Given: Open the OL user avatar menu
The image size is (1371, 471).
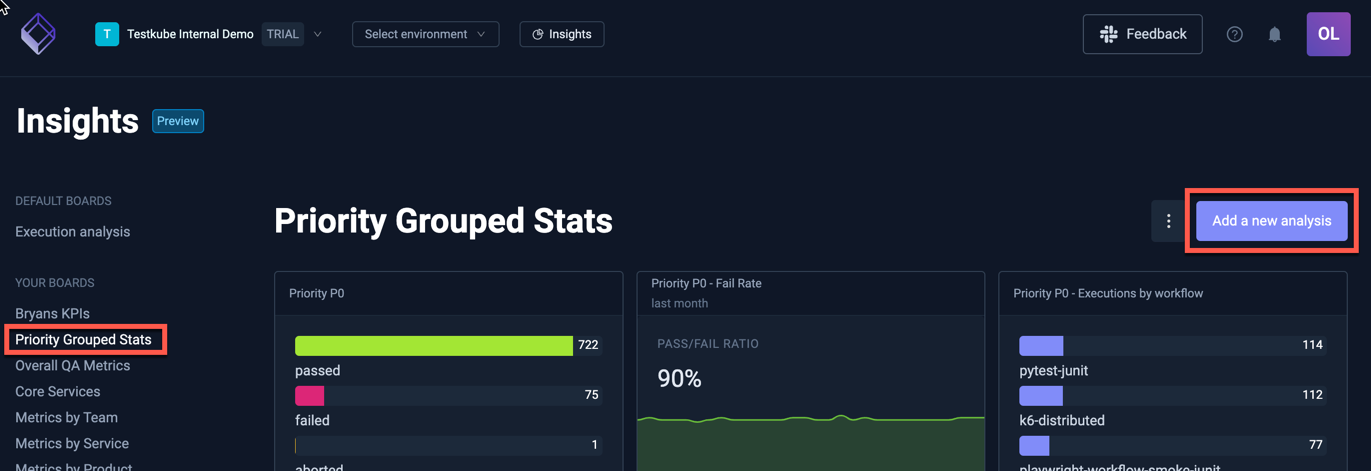Looking at the screenshot, I should pos(1328,34).
